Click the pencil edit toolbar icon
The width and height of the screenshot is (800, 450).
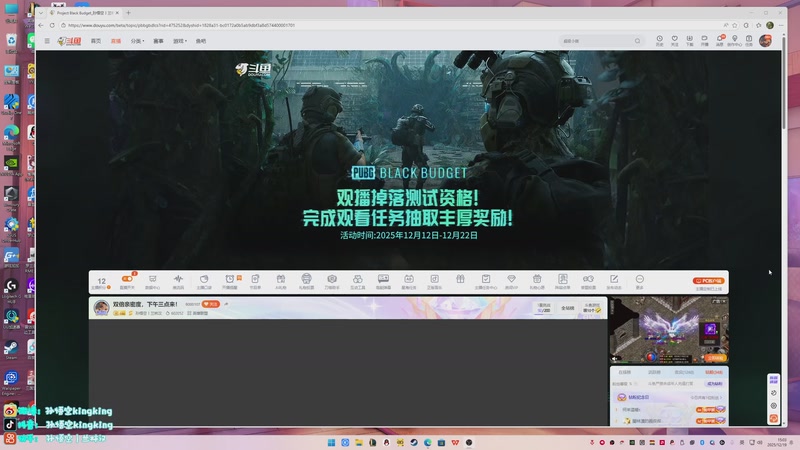pos(614,281)
